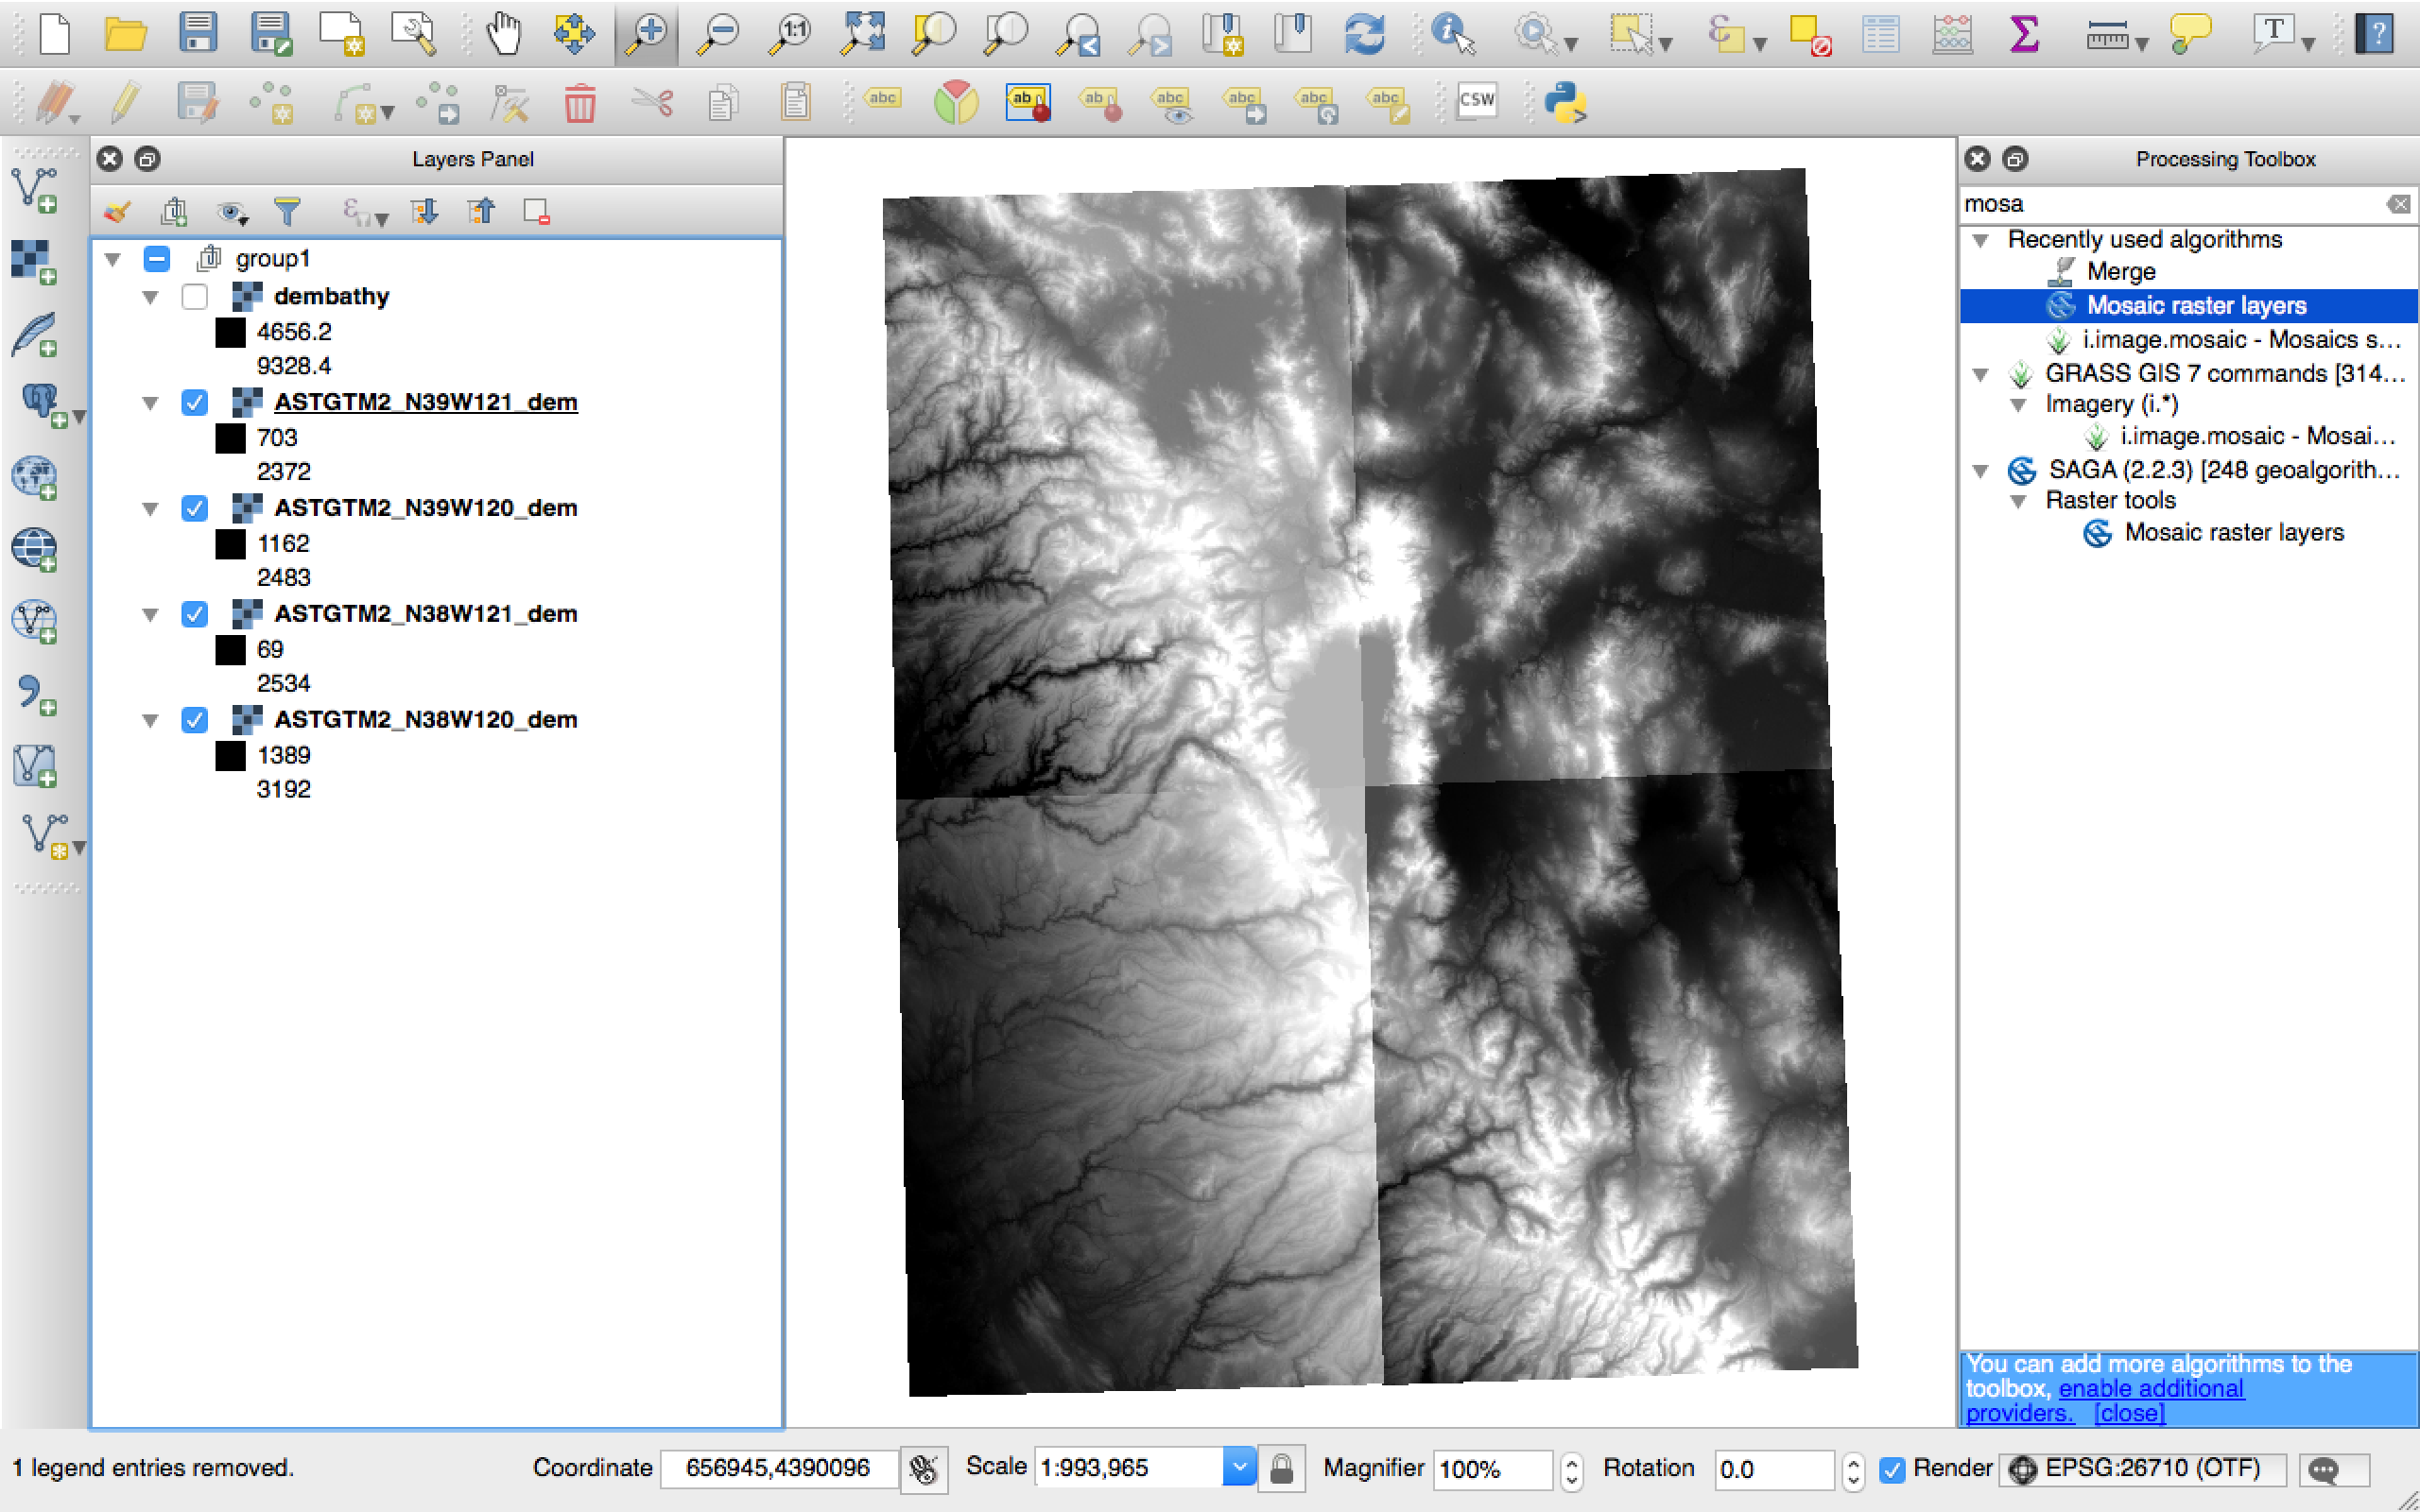
Task: Uncheck the ASTGTM2_N38W121_dem layer
Action: 194,614
